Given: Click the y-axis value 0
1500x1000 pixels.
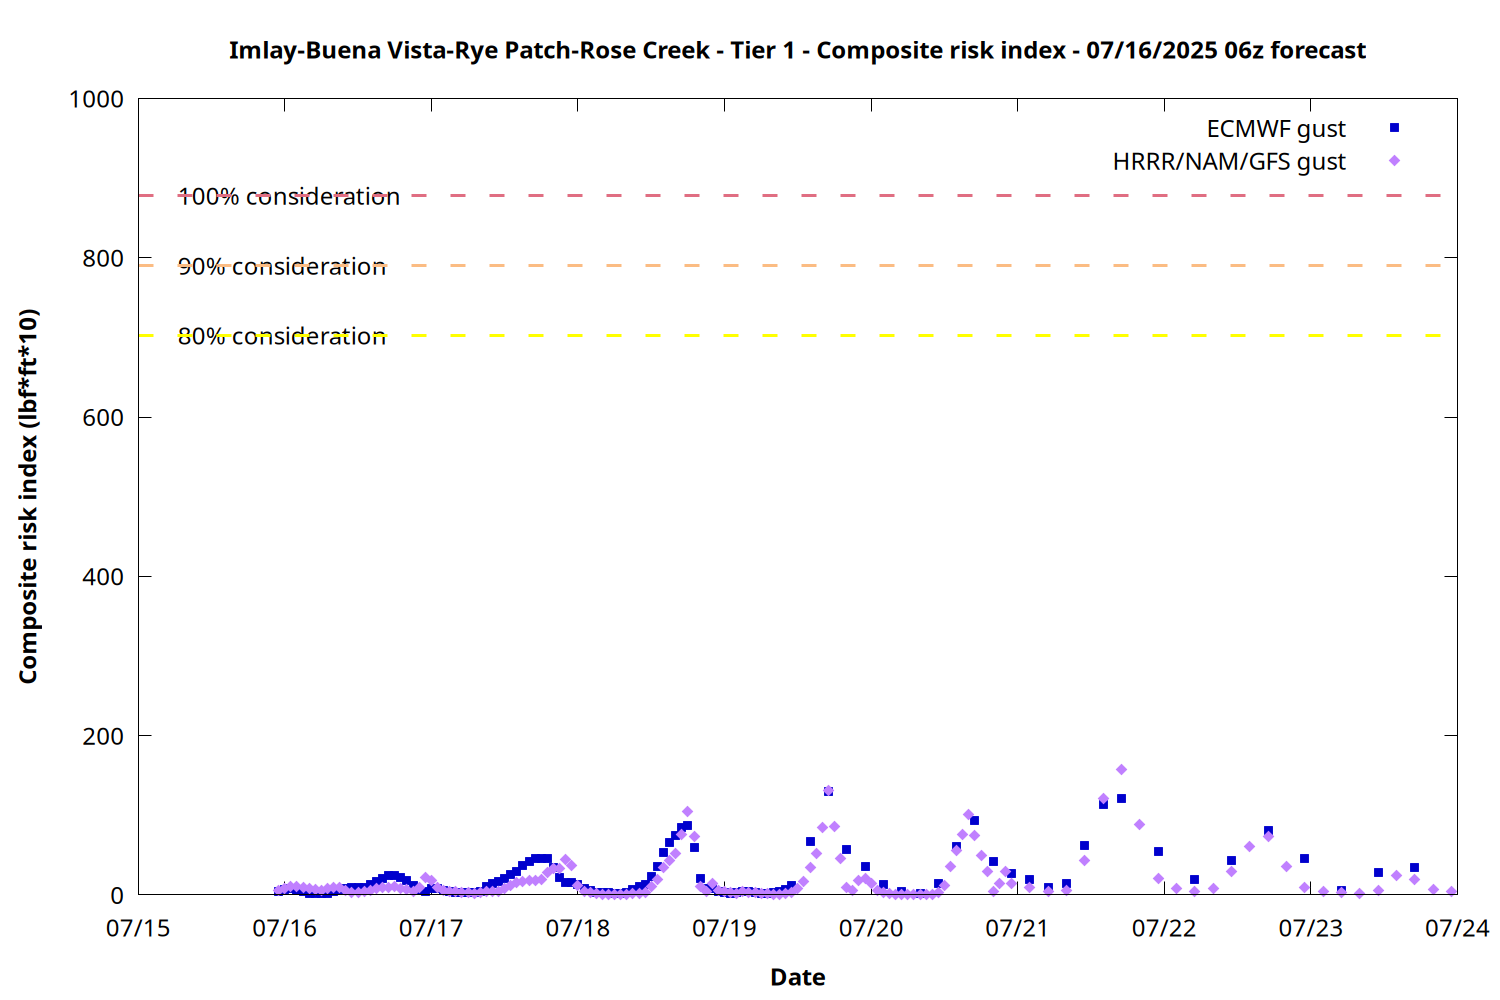Looking at the screenshot, I should (x=117, y=896).
